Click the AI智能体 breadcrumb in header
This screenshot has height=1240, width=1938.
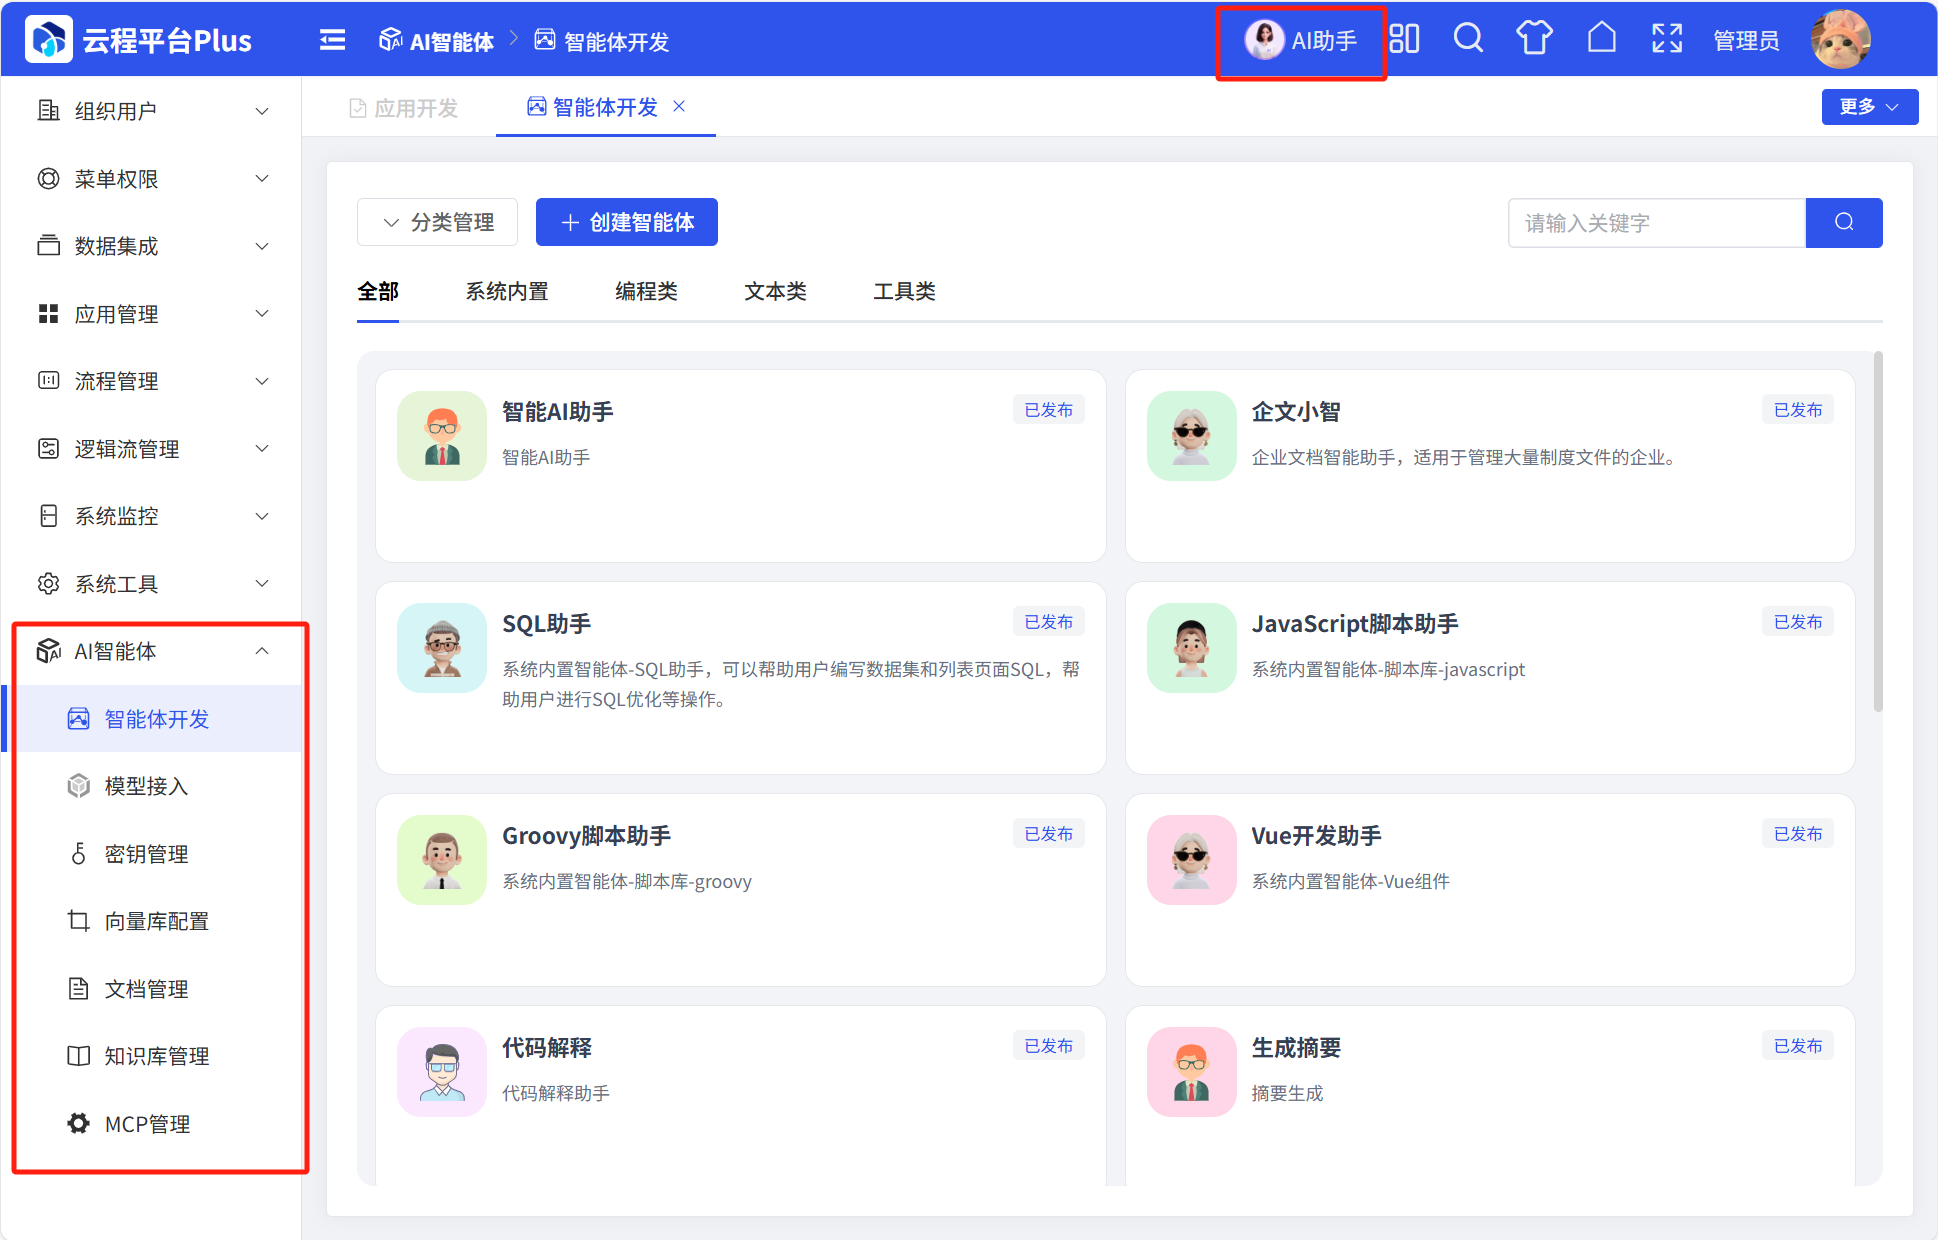tap(437, 41)
